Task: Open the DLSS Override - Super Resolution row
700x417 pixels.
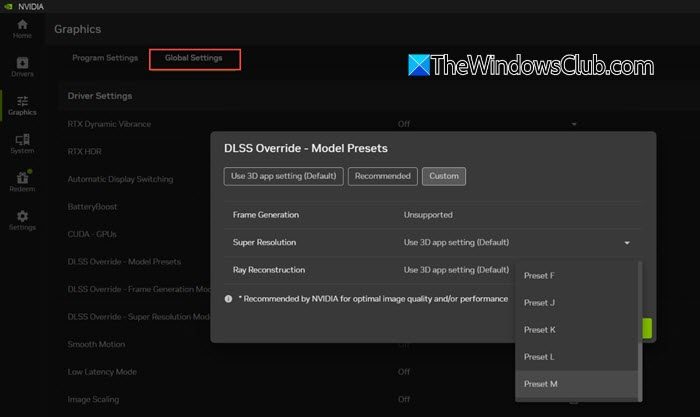Action: point(139,317)
